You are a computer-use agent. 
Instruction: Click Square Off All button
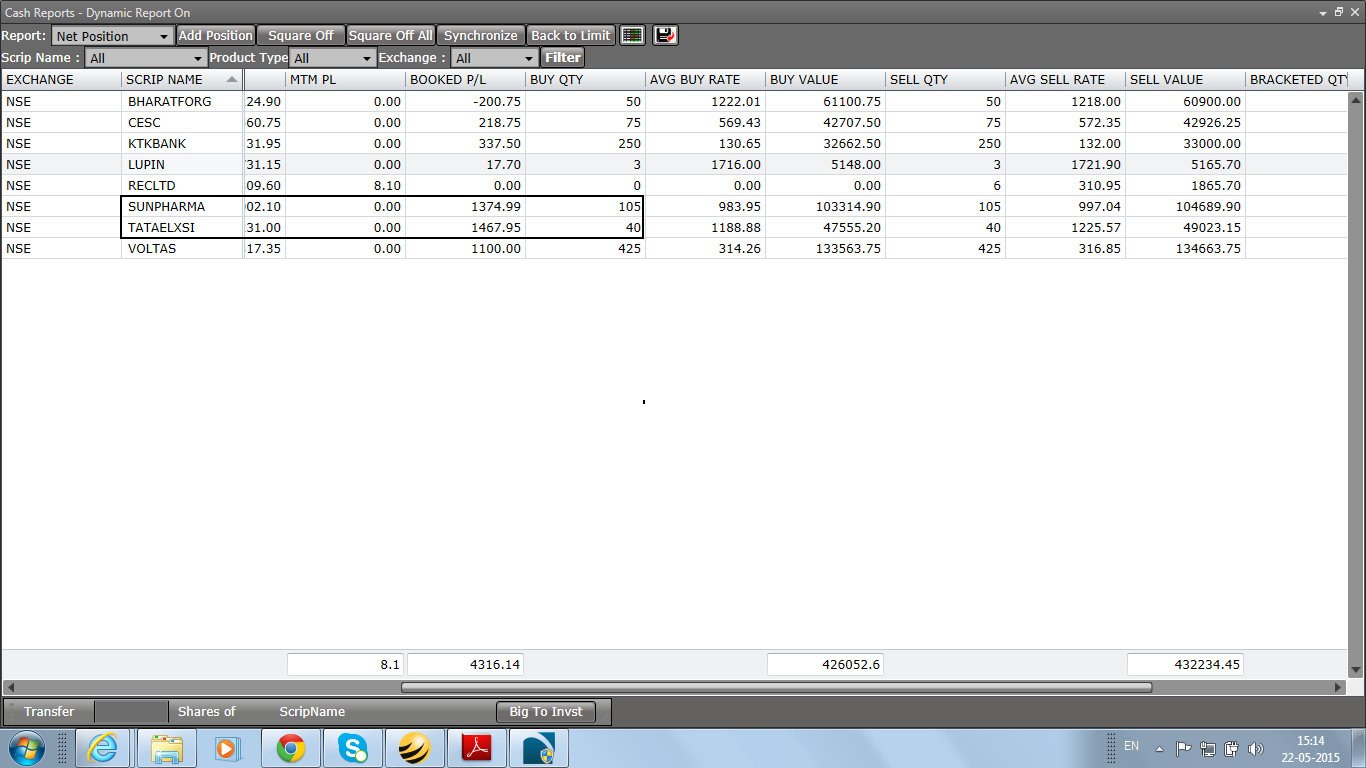tap(391, 35)
